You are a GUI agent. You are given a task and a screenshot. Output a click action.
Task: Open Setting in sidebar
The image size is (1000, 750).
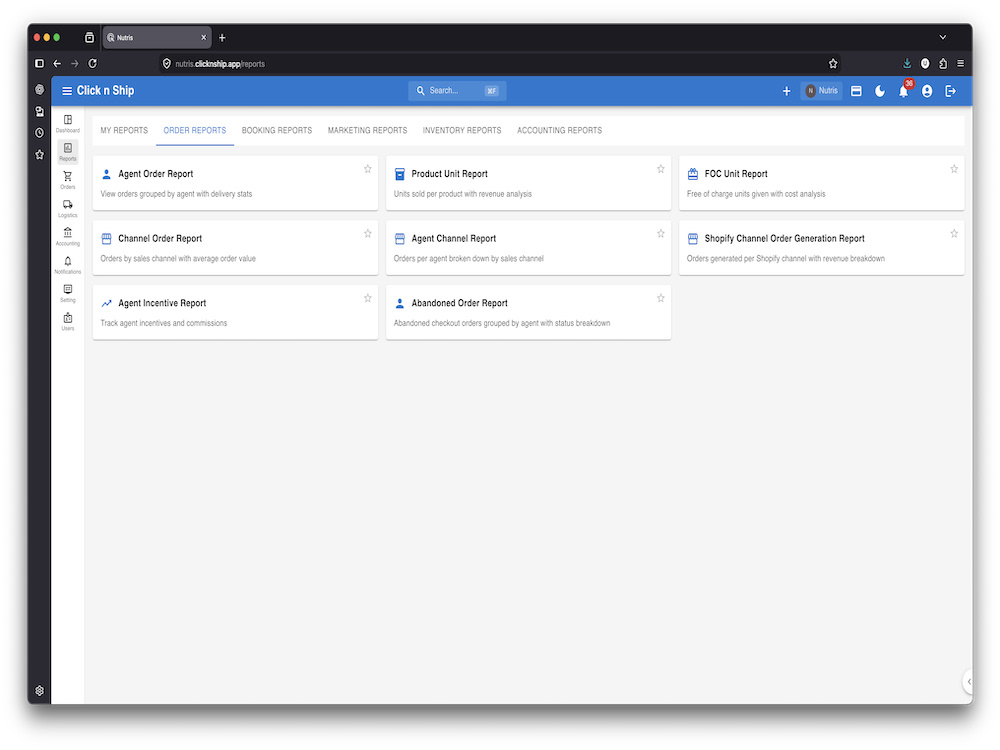[68, 293]
